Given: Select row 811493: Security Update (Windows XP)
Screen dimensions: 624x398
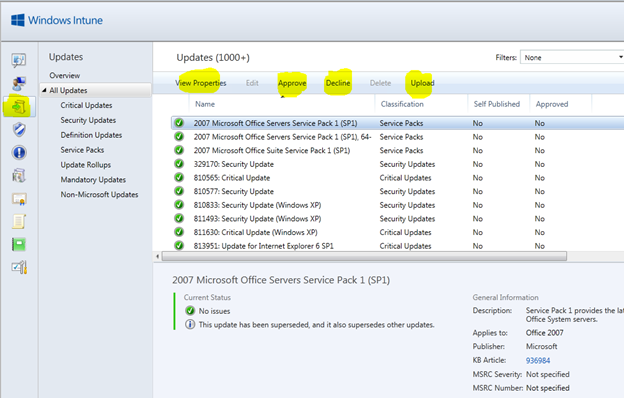Looking at the screenshot, I should pyautogui.click(x=398, y=218).
